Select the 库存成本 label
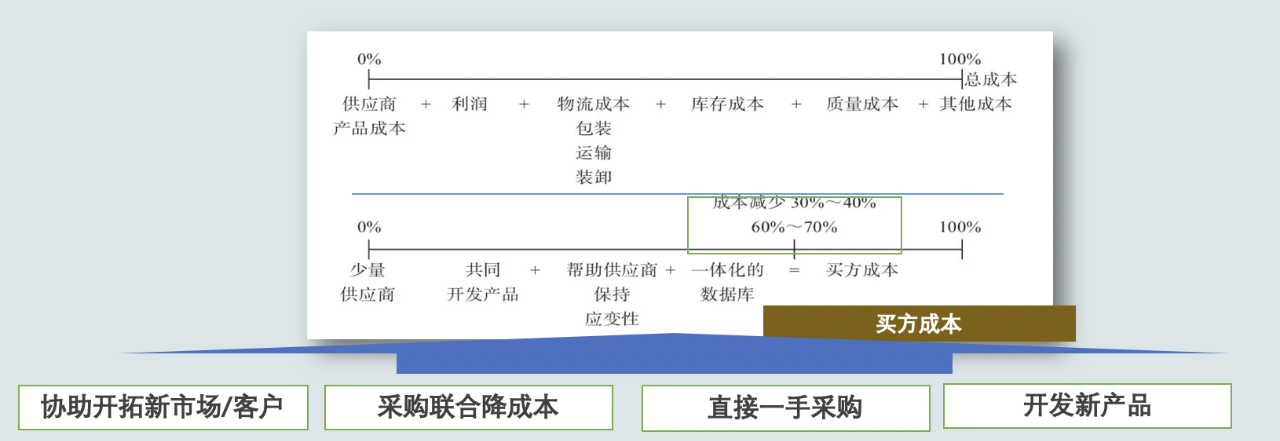This screenshot has height=441, width=1280. (x=726, y=103)
